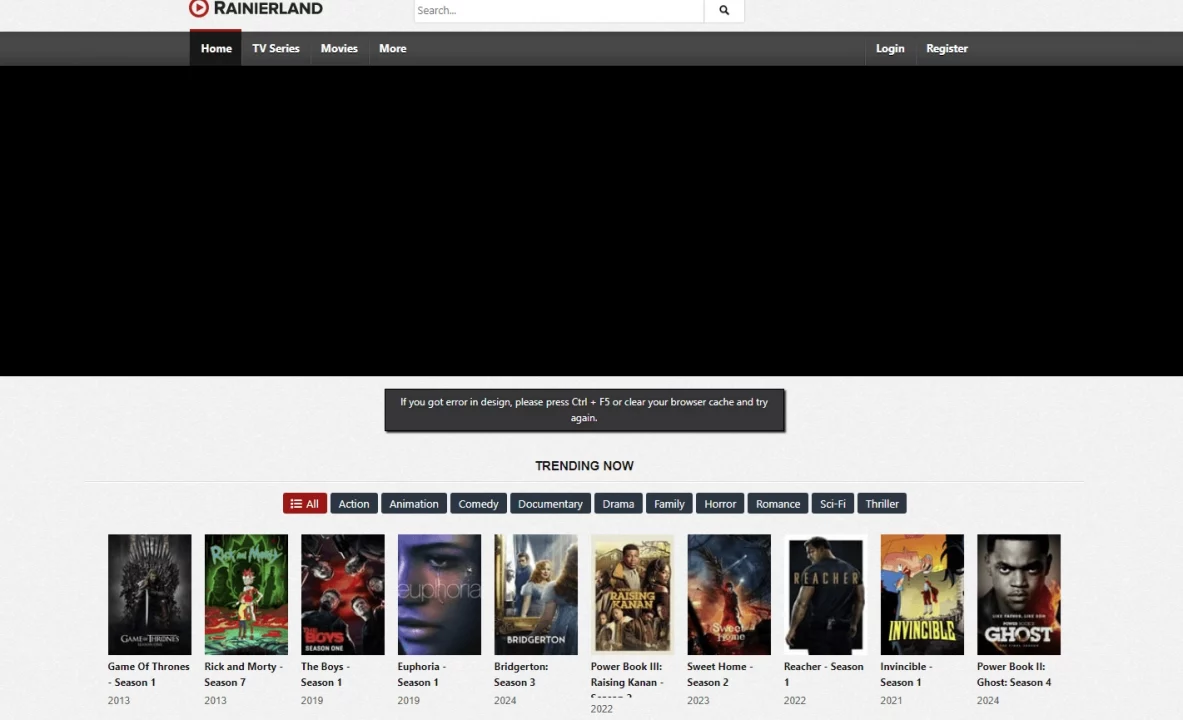Open the TV Series menu
Screen dimensions: 1183x720
(276, 49)
